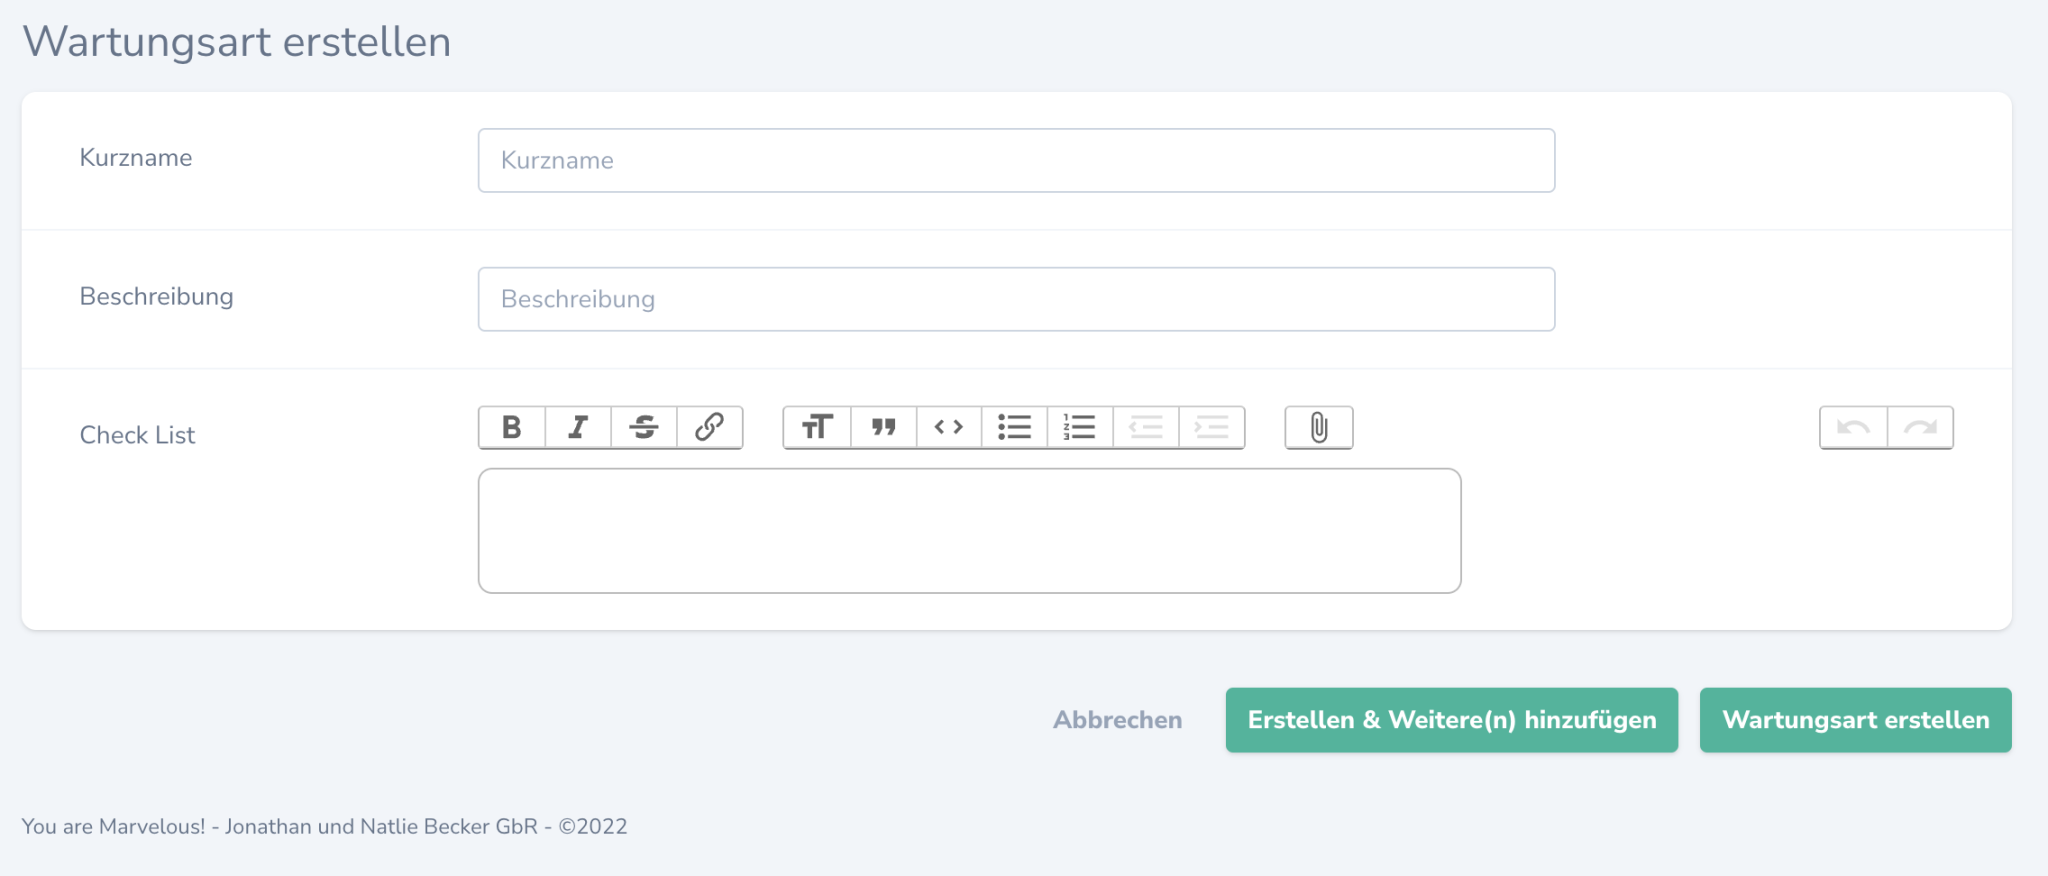Insert a code block

click(949, 428)
